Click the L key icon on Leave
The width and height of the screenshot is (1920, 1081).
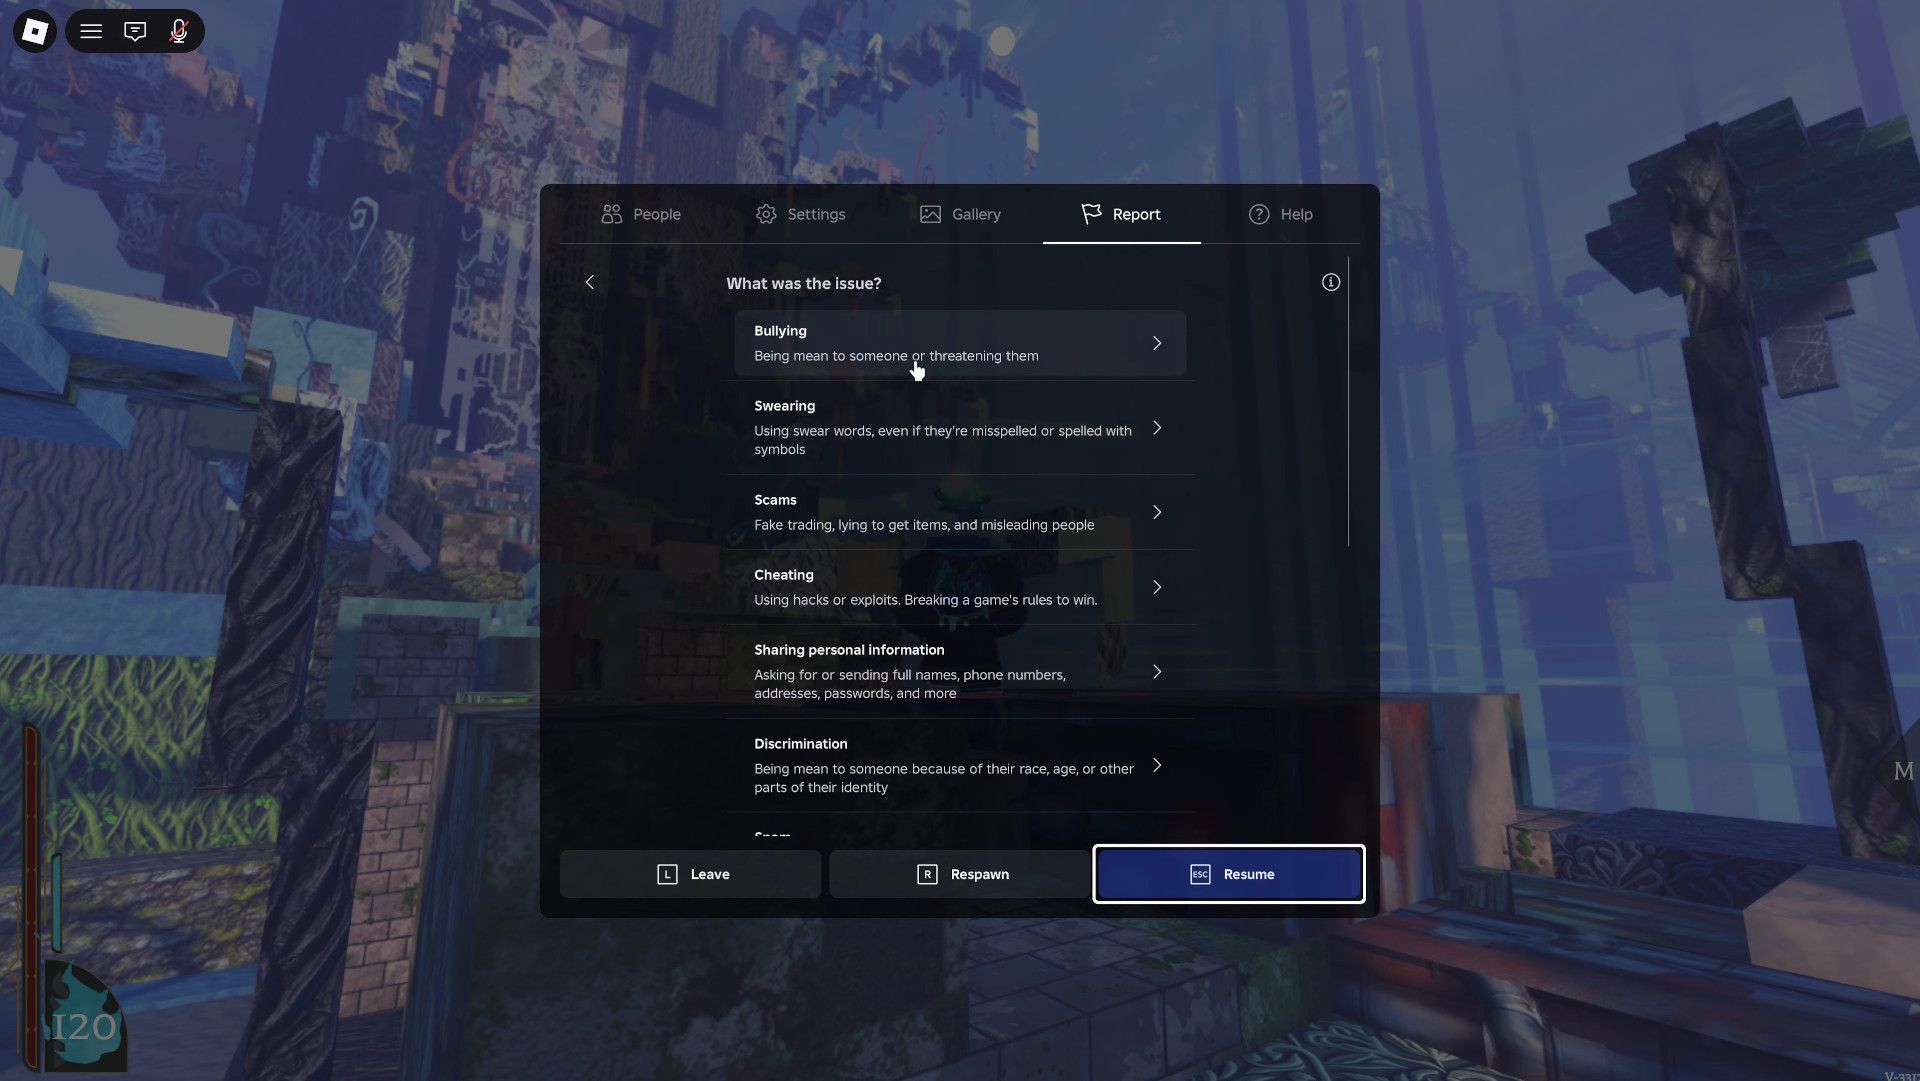coord(667,874)
